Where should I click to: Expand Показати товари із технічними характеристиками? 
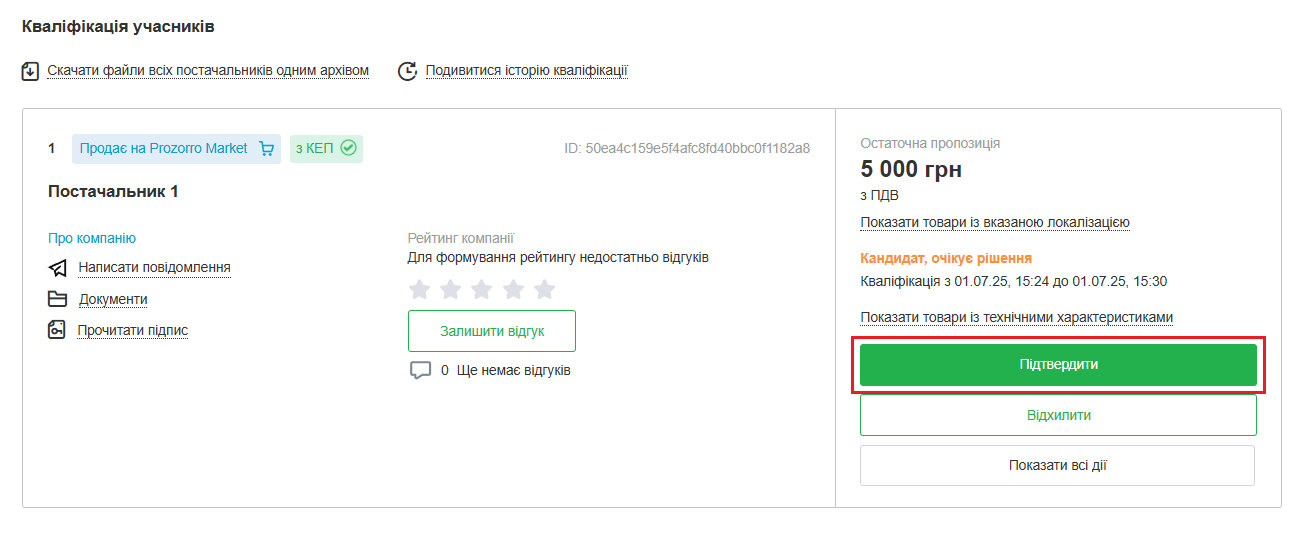[x=1016, y=318]
